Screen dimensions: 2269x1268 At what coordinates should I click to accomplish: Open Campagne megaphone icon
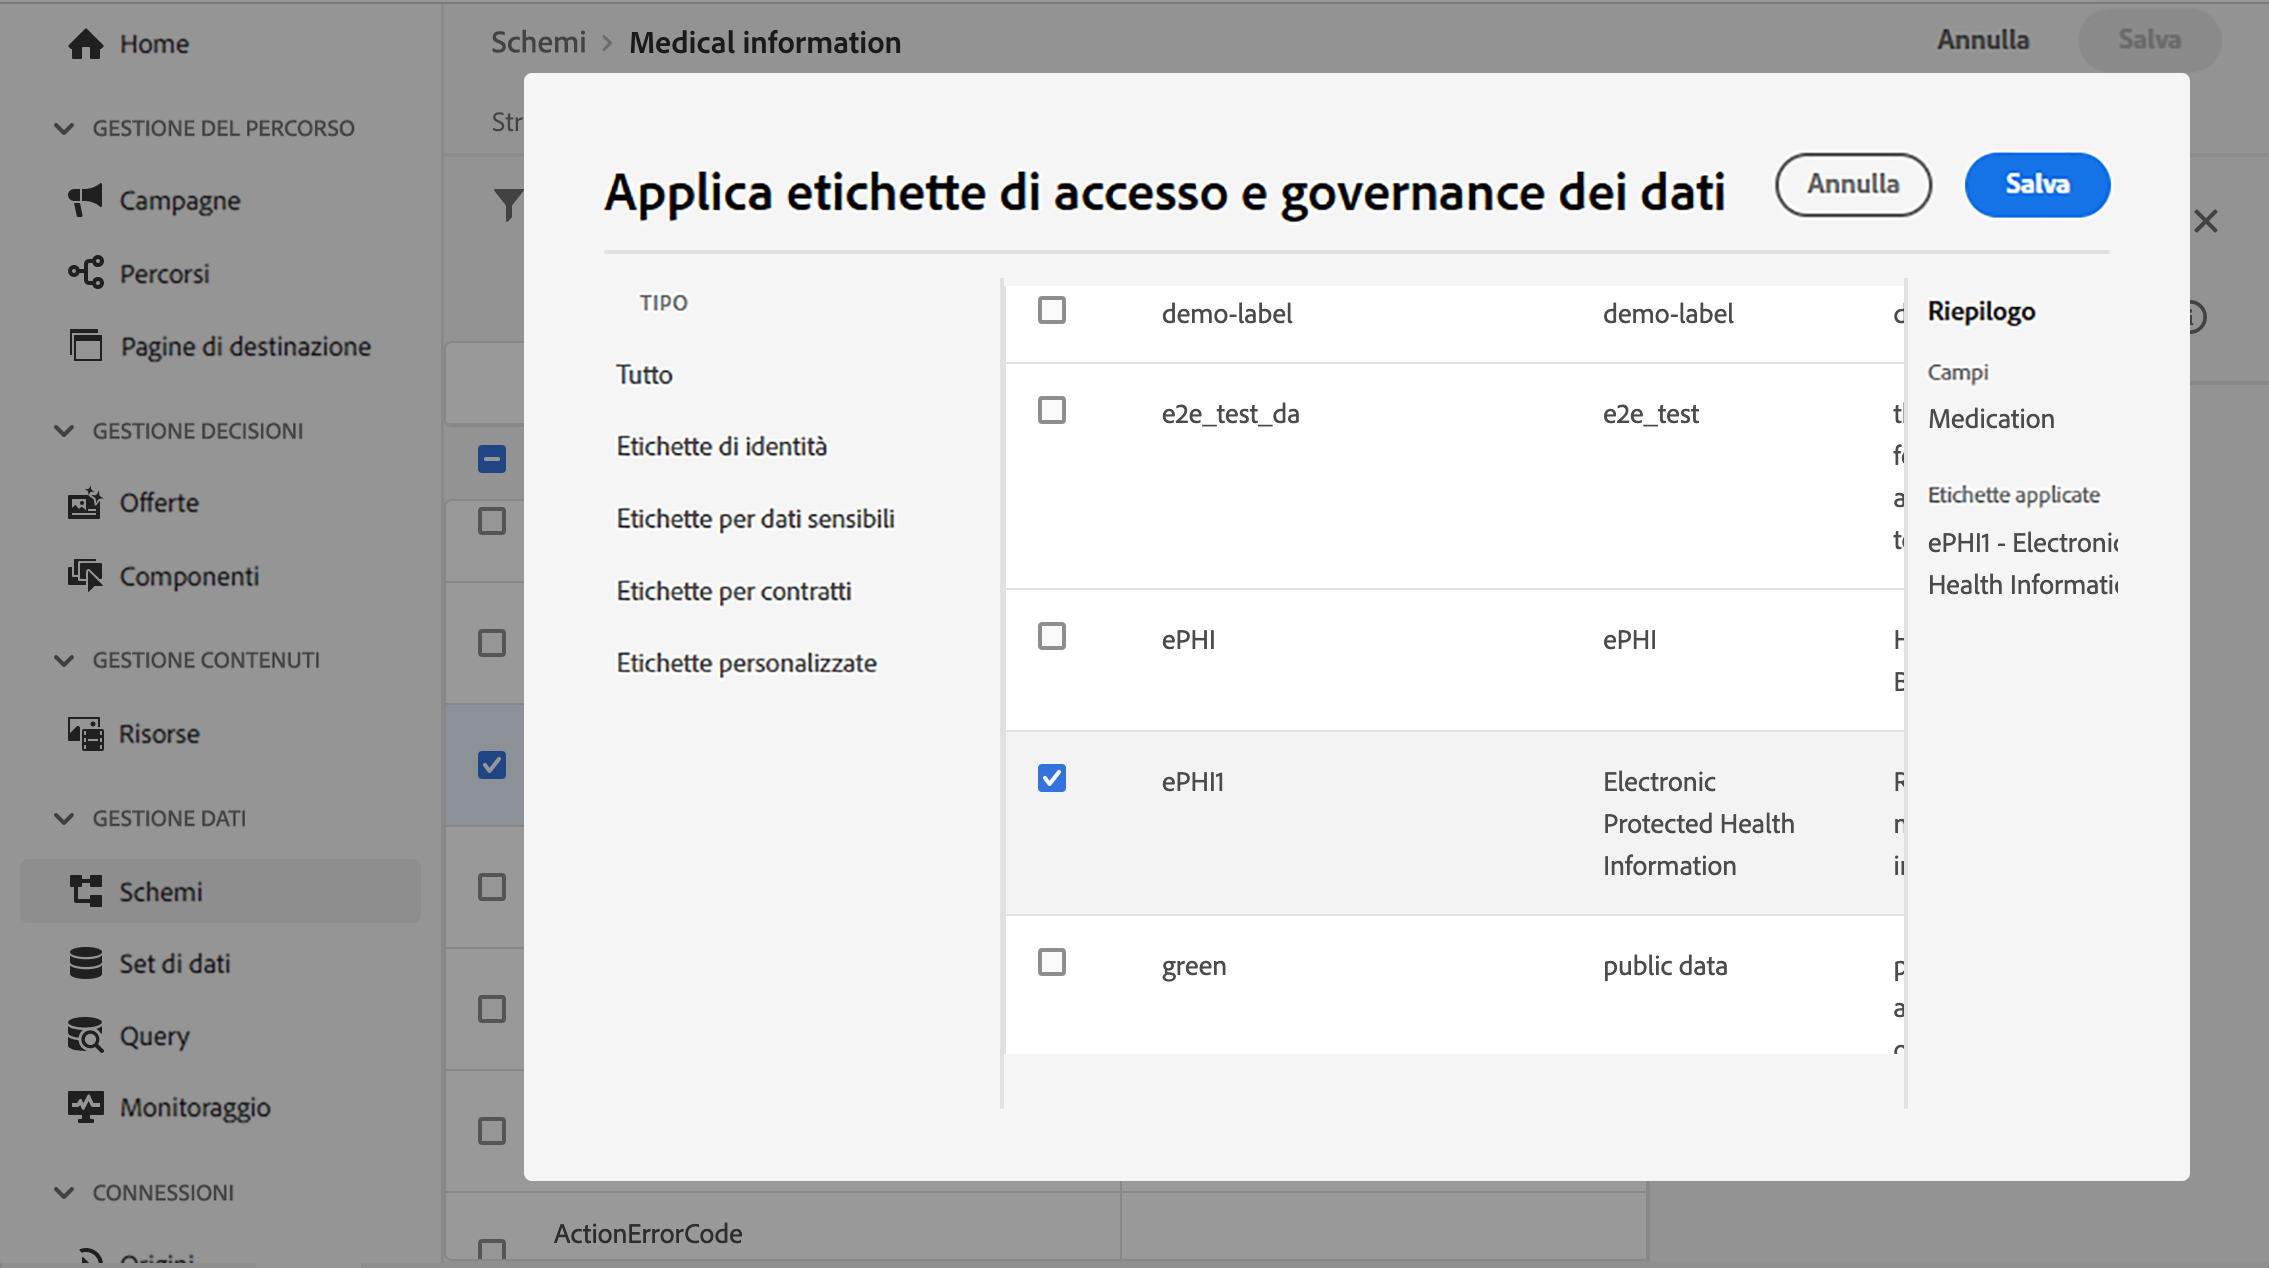click(x=86, y=200)
